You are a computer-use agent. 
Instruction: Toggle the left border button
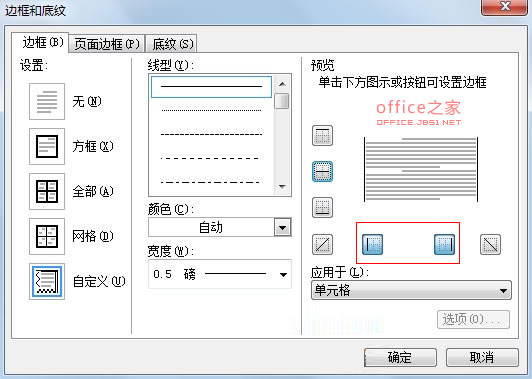click(x=372, y=244)
